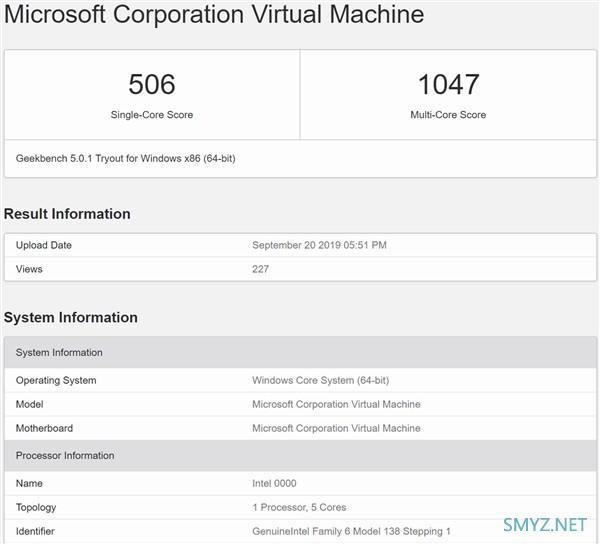
Task: Click the Motherboard value Microsoft Corporation Virtual Machine
Action: (336, 428)
